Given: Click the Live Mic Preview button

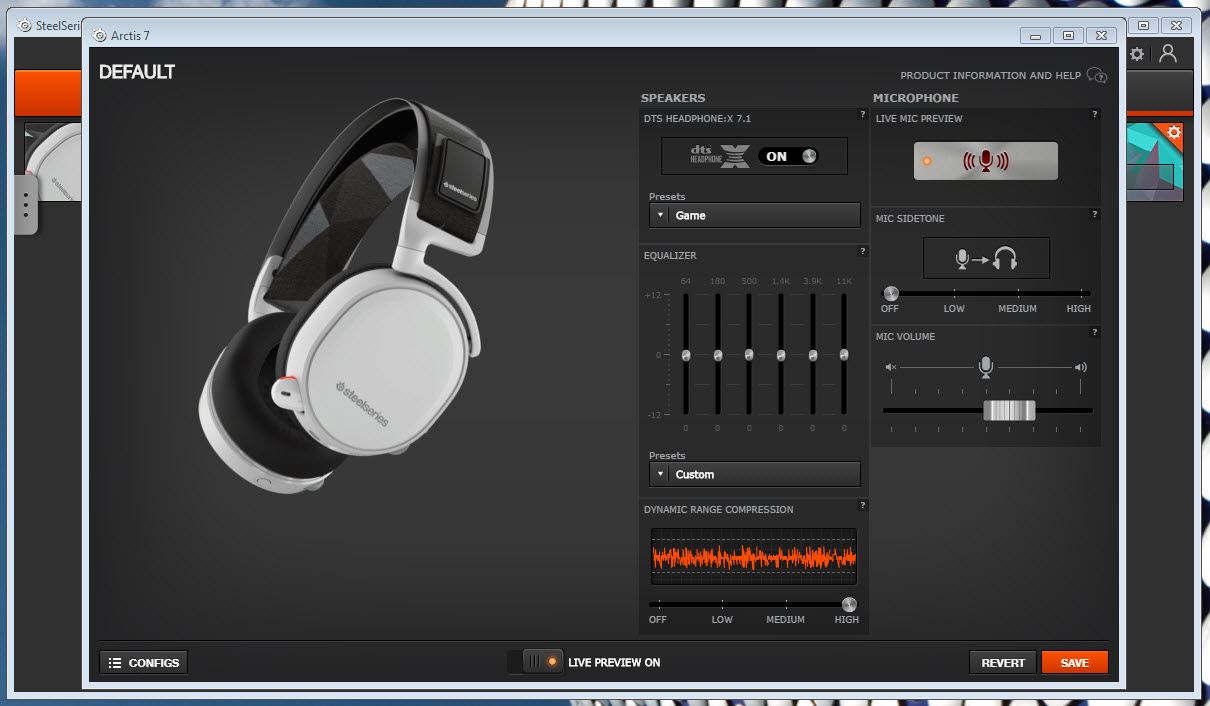Looking at the screenshot, I should click(x=985, y=161).
